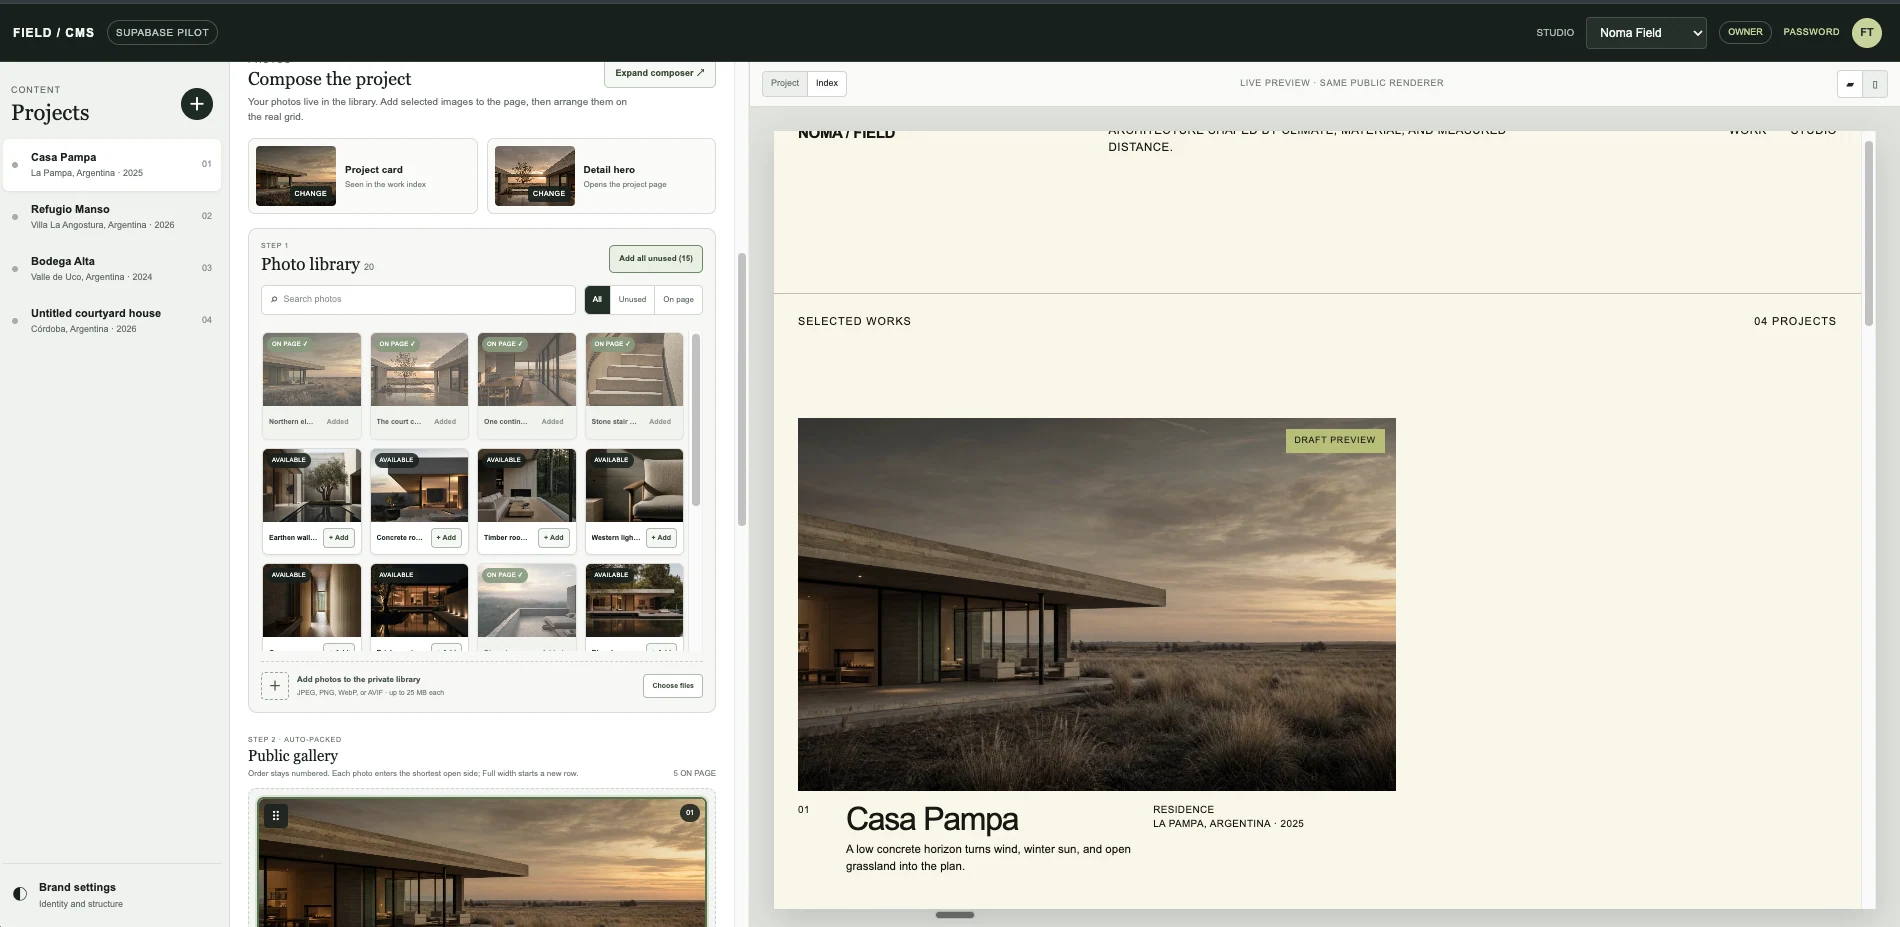The height and width of the screenshot is (927, 1900).
Task: Click the '5 ON PAGE' text
Action: point(694,773)
